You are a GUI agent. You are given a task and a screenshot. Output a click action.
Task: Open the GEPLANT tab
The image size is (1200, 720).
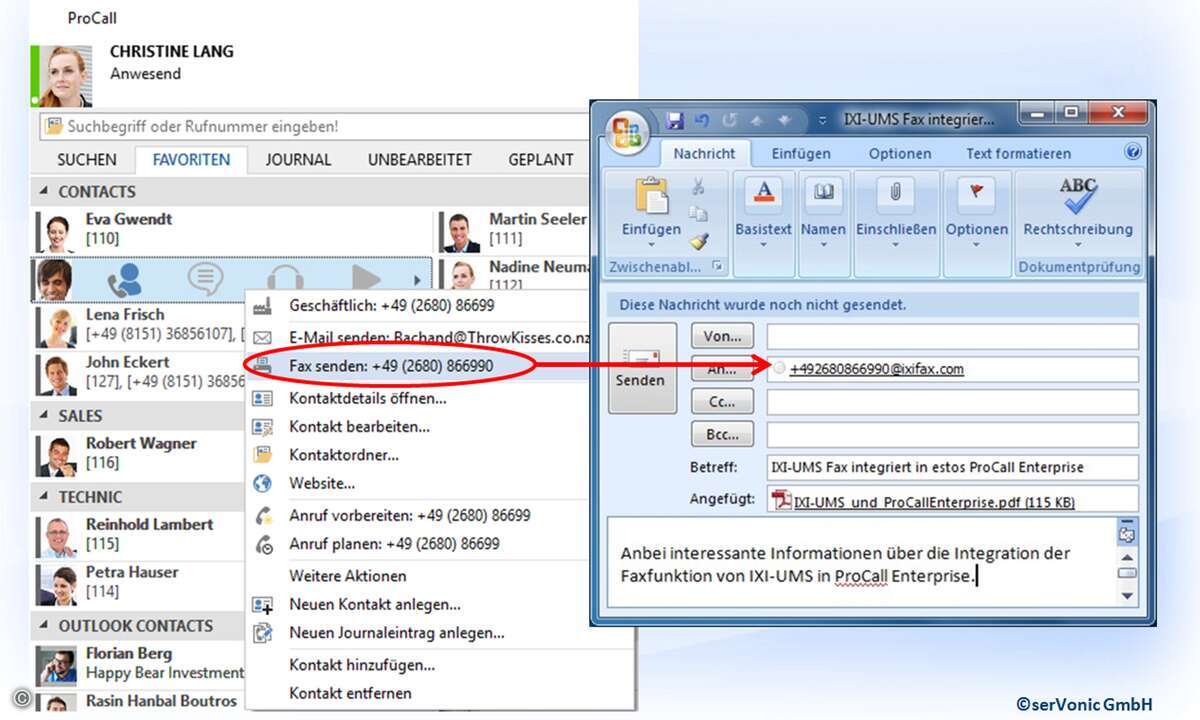[x=541, y=159]
